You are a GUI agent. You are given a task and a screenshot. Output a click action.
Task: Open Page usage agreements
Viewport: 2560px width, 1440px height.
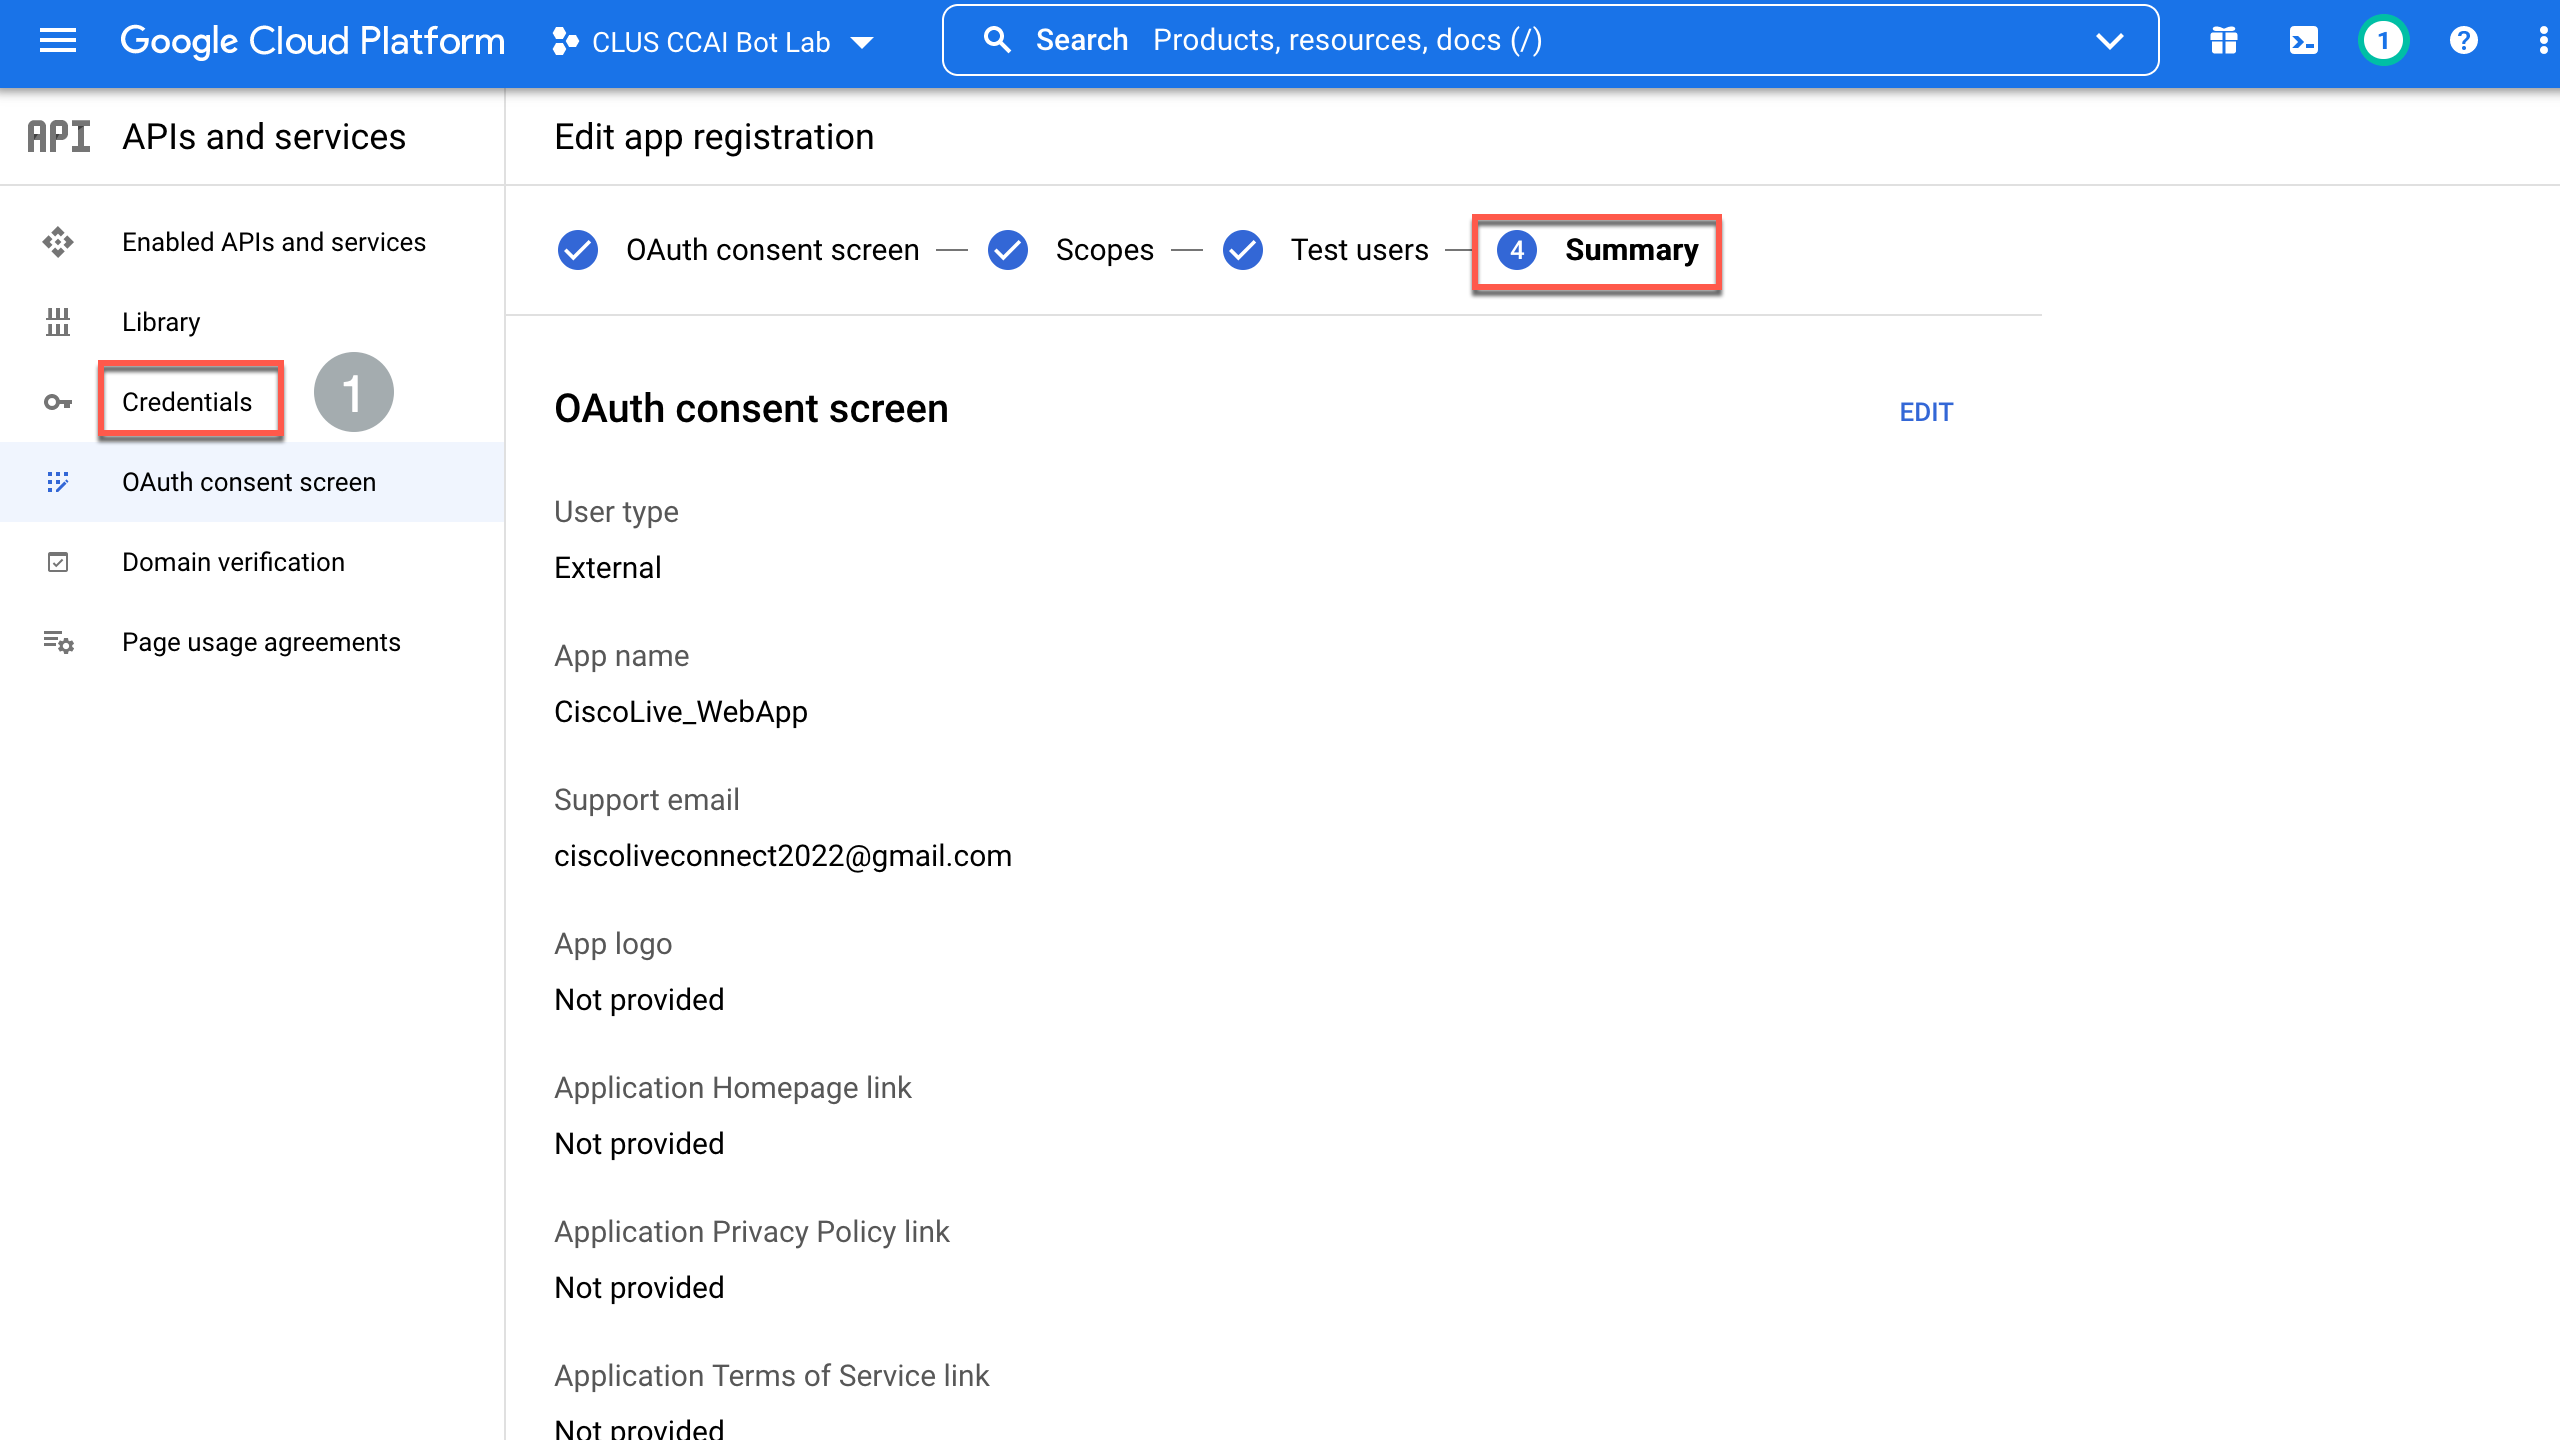tap(252, 642)
